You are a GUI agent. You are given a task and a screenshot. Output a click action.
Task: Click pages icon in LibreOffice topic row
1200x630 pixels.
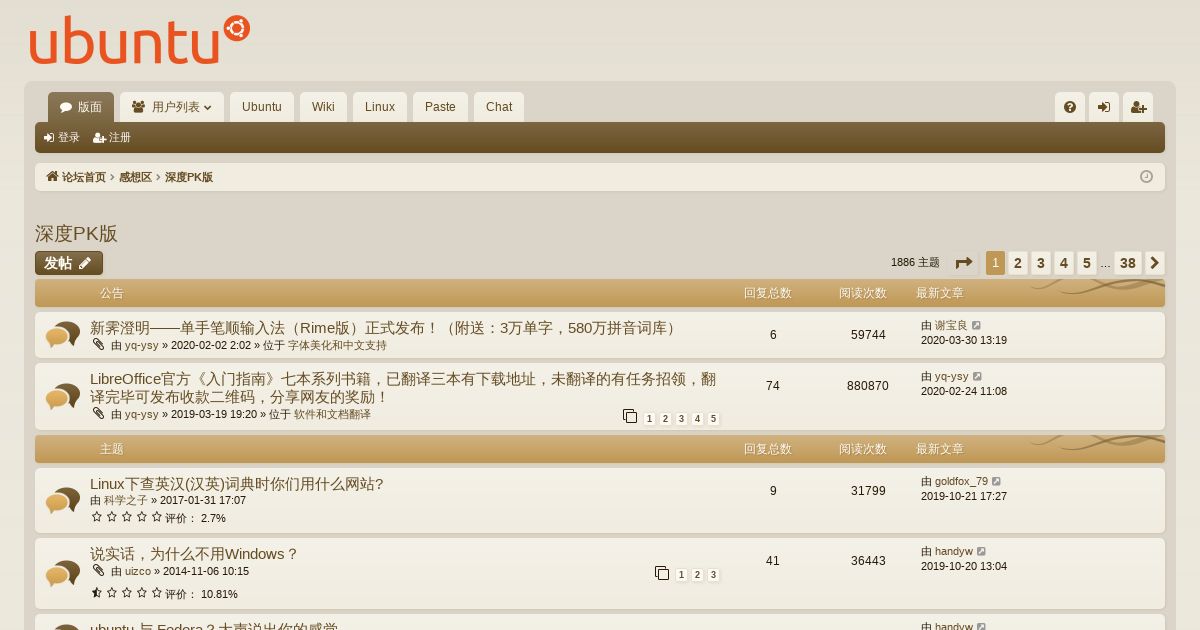click(630, 416)
